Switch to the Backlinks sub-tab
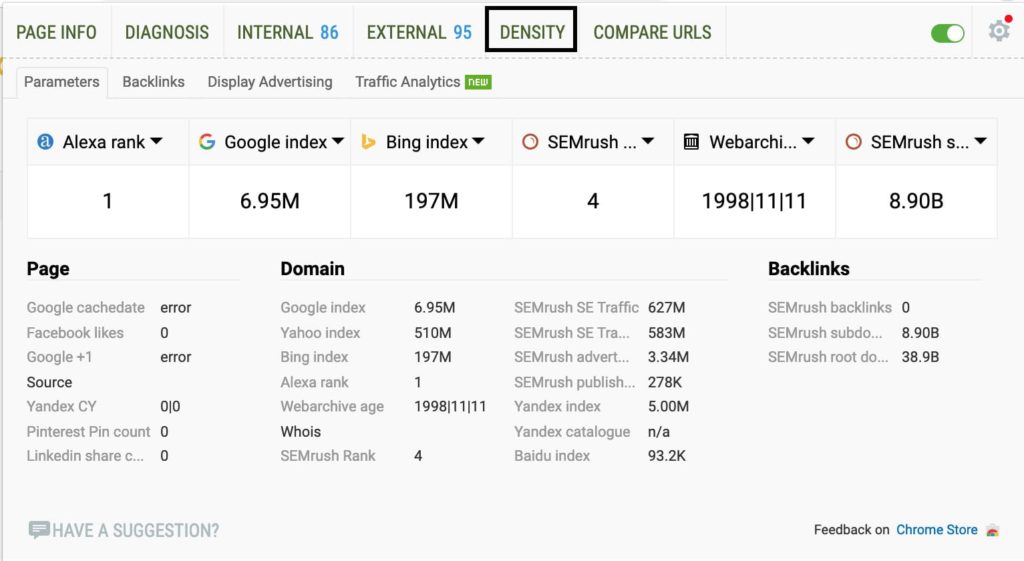The width and height of the screenshot is (1024, 561). click(x=153, y=82)
